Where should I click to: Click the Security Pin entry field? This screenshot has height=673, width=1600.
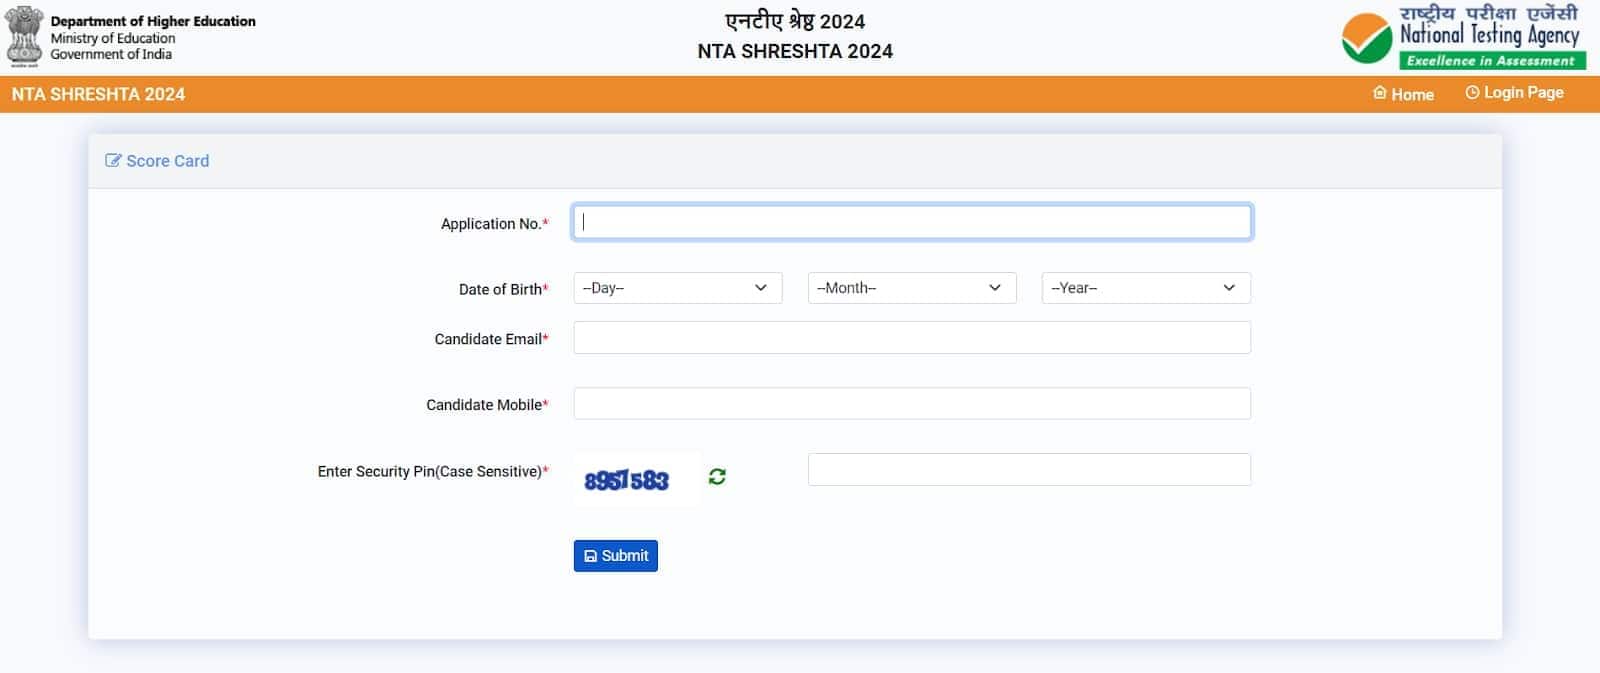pos(1028,470)
